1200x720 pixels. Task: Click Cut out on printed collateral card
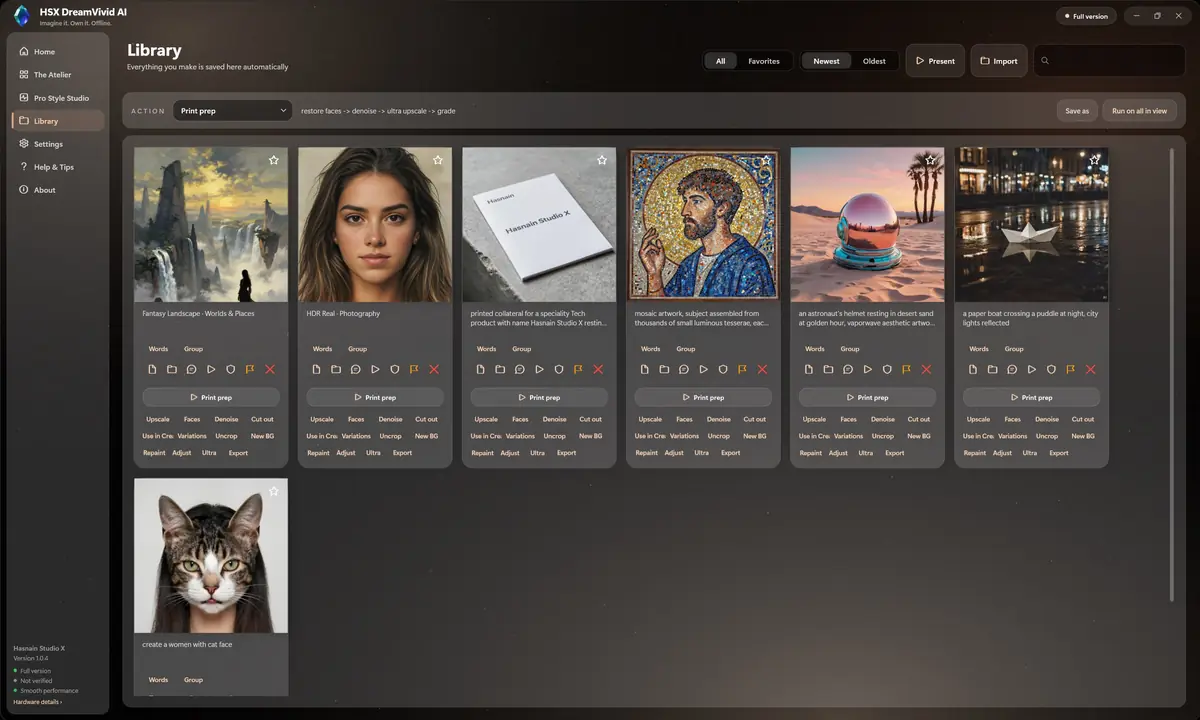[590, 419]
